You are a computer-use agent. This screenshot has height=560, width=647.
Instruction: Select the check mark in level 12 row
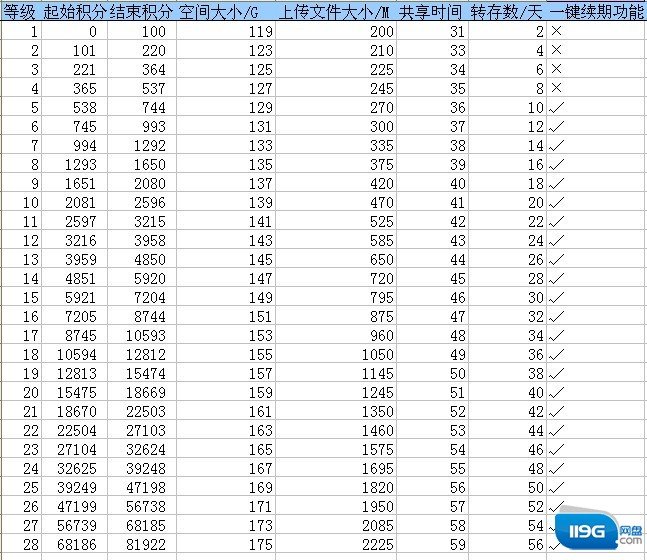click(x=557, y=241)
